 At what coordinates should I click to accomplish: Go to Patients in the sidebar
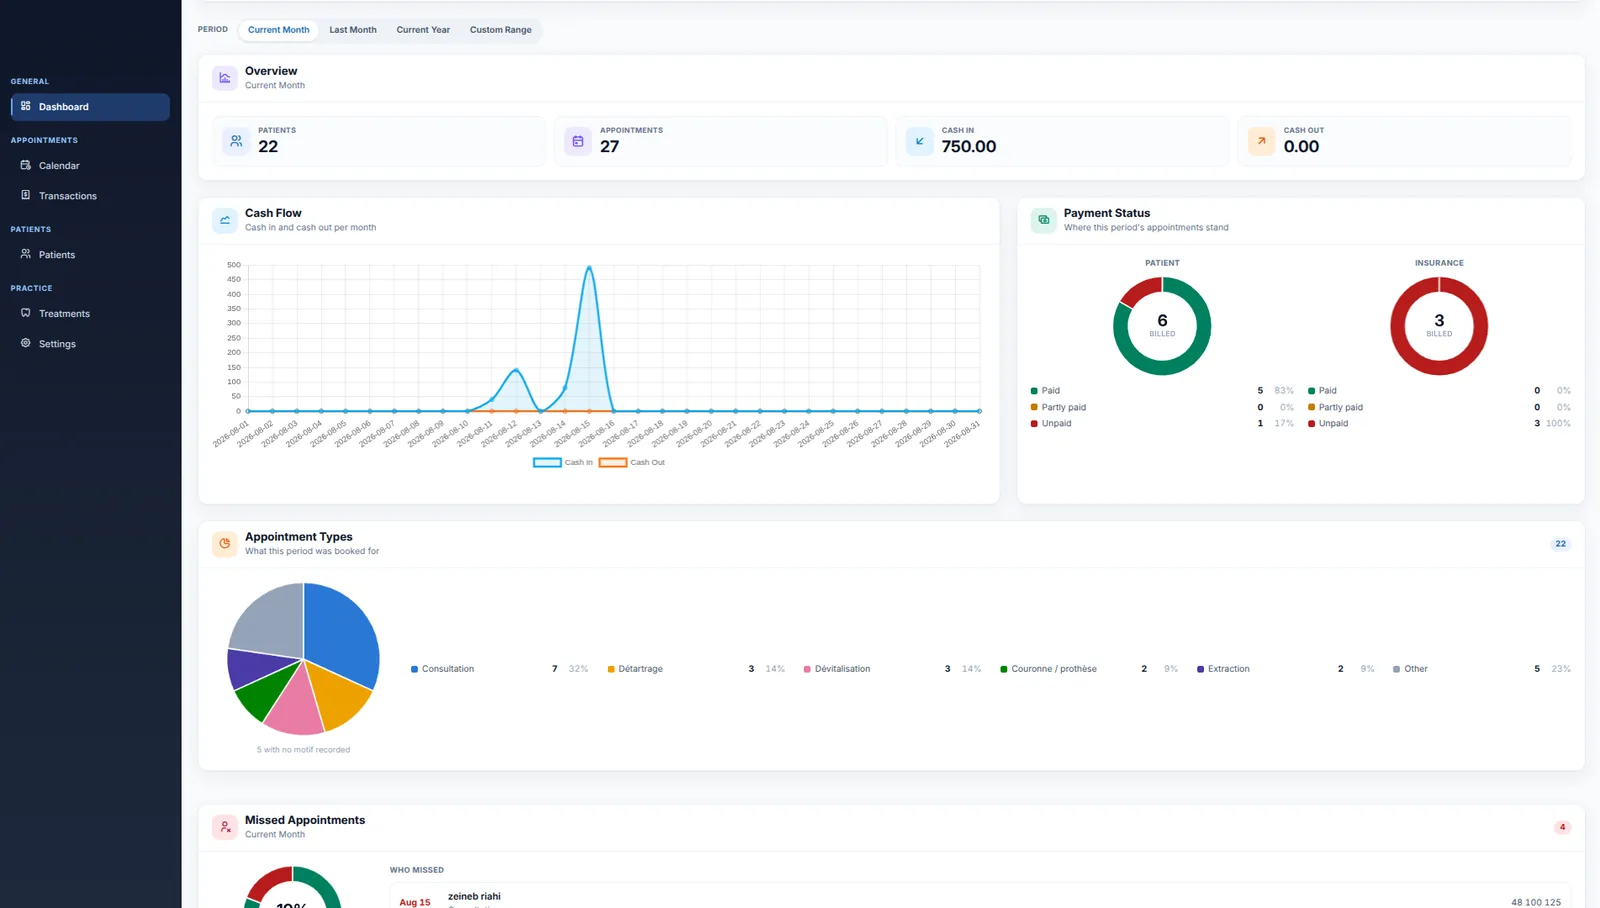[x=90, y=255]
